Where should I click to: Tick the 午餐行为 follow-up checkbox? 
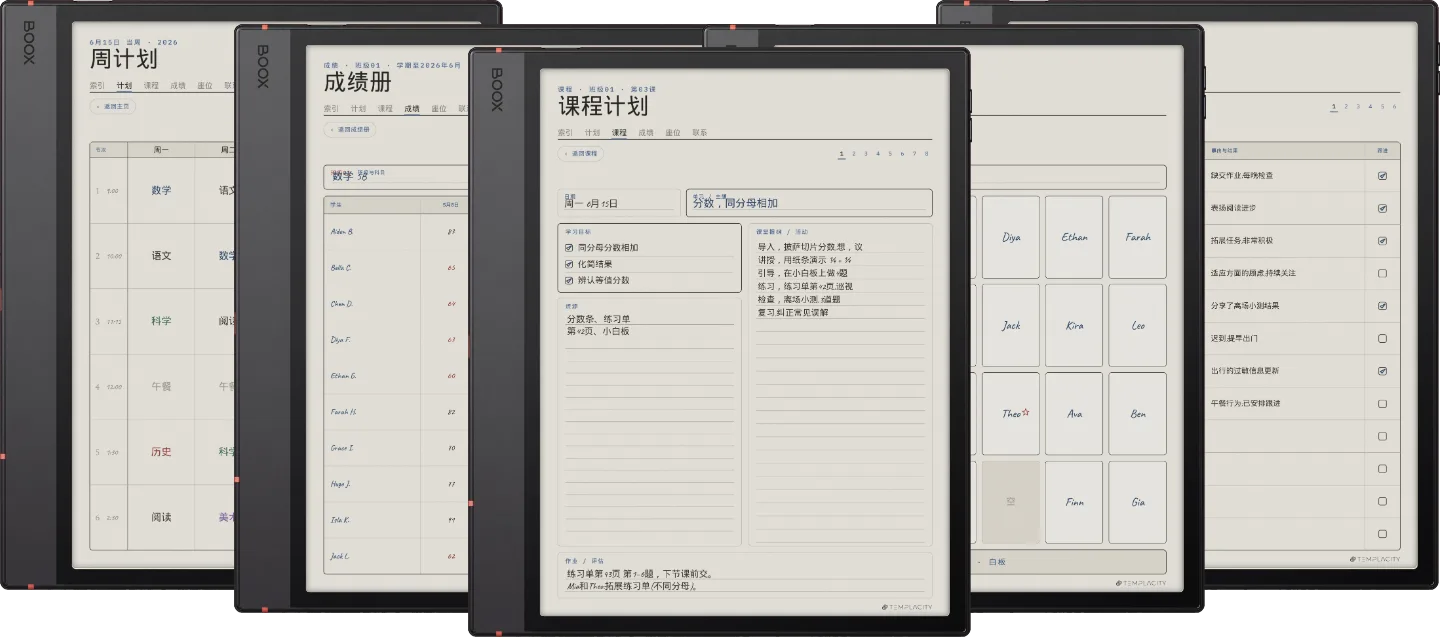pyautogui.click(x=1382, y=403)
